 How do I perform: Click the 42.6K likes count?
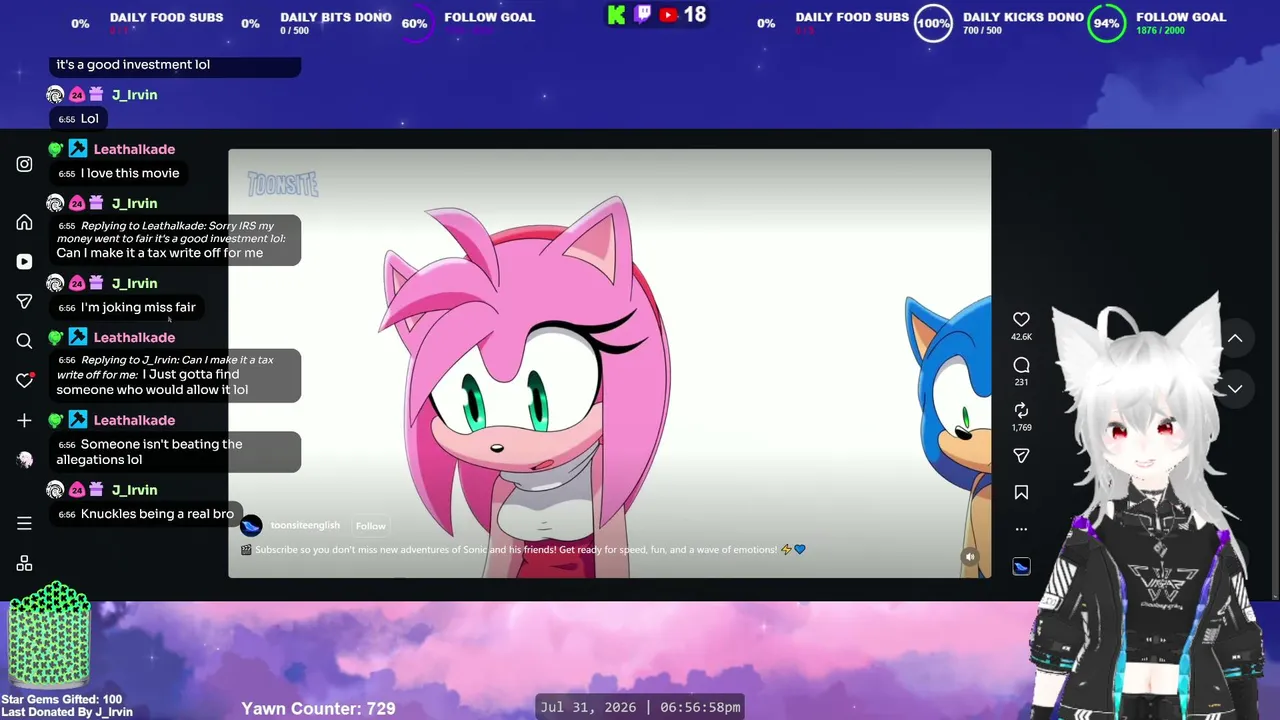(x=1021, y=337)
